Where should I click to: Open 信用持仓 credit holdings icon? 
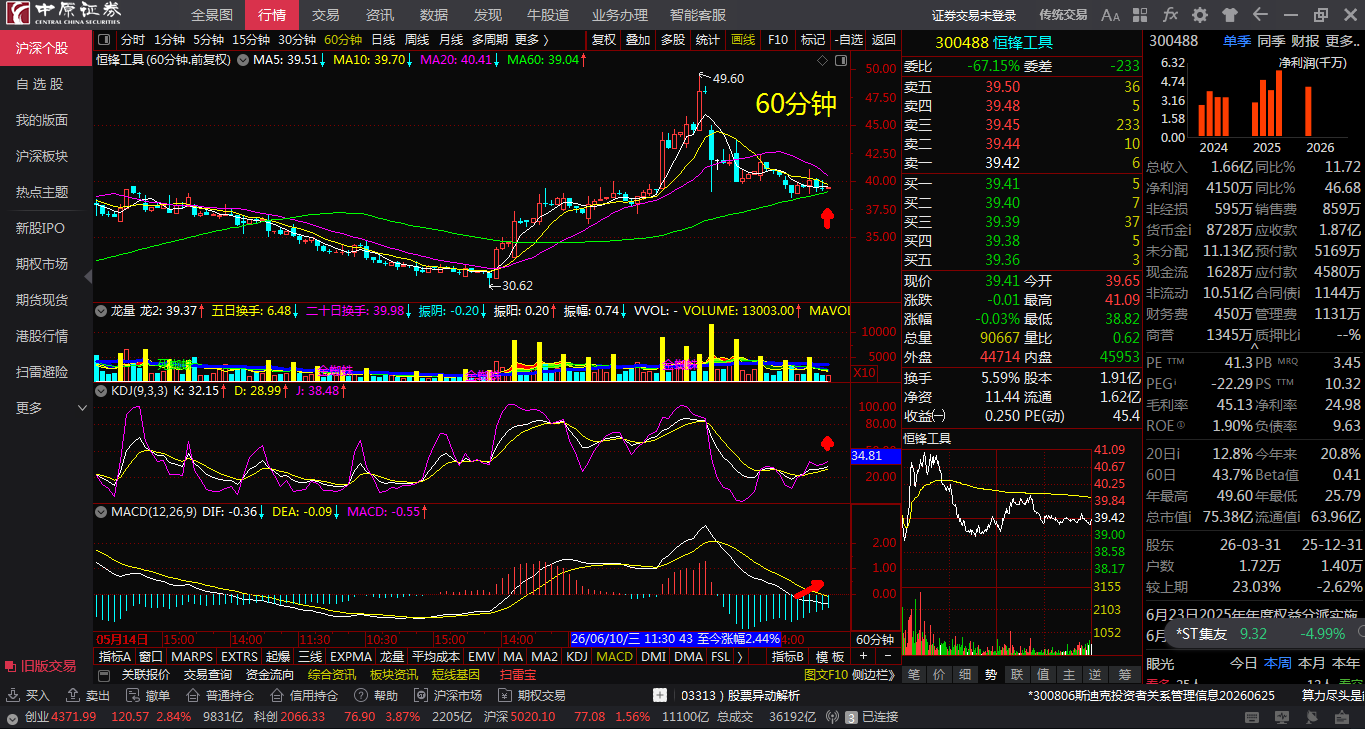[278, 695]
